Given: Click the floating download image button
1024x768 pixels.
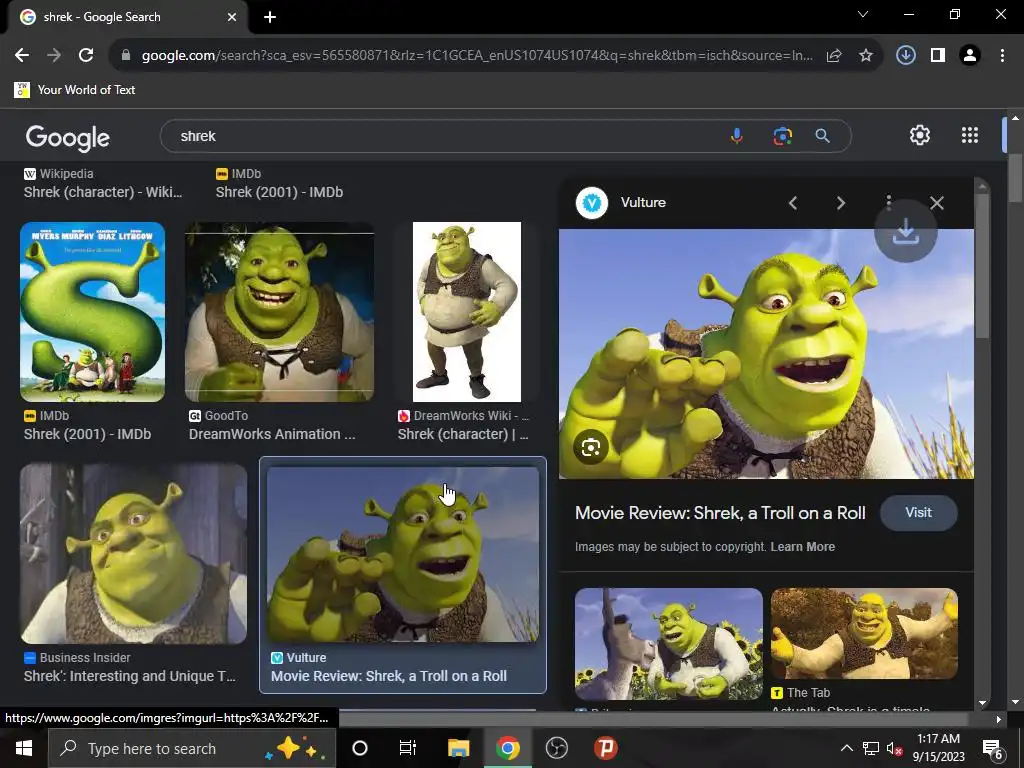Looking at the screenshot, I should [x=906, y=231].
